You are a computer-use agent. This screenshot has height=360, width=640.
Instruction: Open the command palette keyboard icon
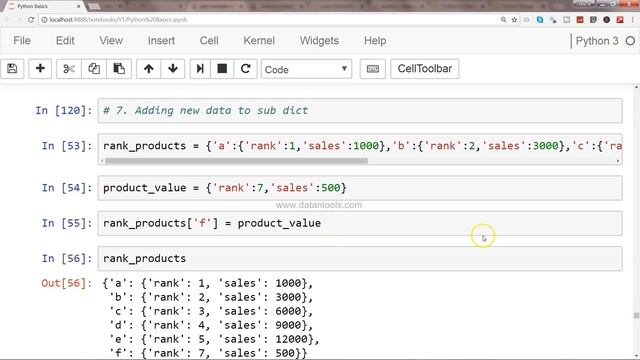click(x=373, y=69)
